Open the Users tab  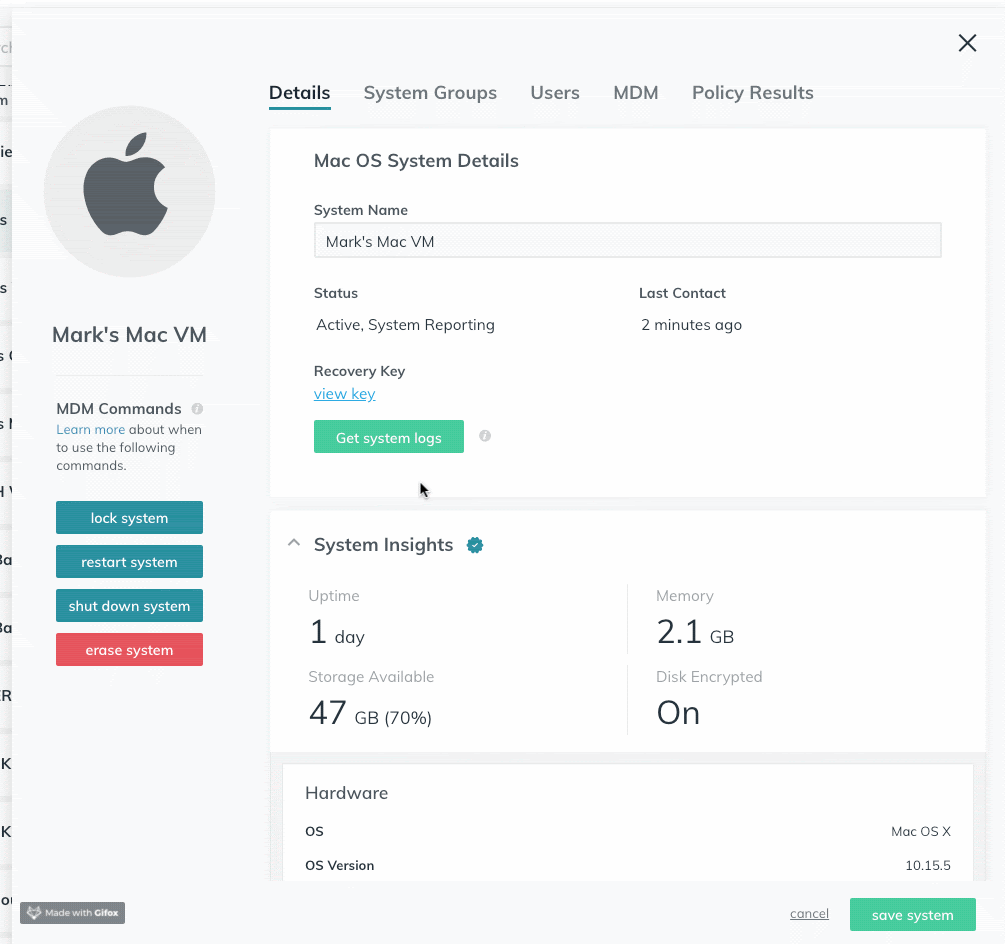coord(555,93)
